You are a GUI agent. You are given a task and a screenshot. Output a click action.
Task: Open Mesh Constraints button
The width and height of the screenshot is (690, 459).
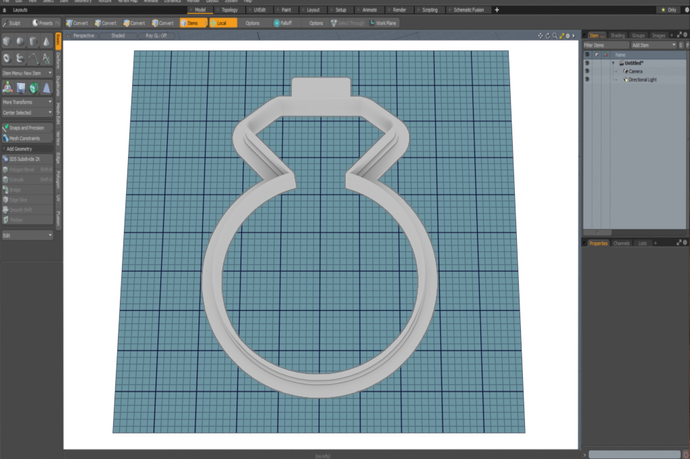point(27,138)
